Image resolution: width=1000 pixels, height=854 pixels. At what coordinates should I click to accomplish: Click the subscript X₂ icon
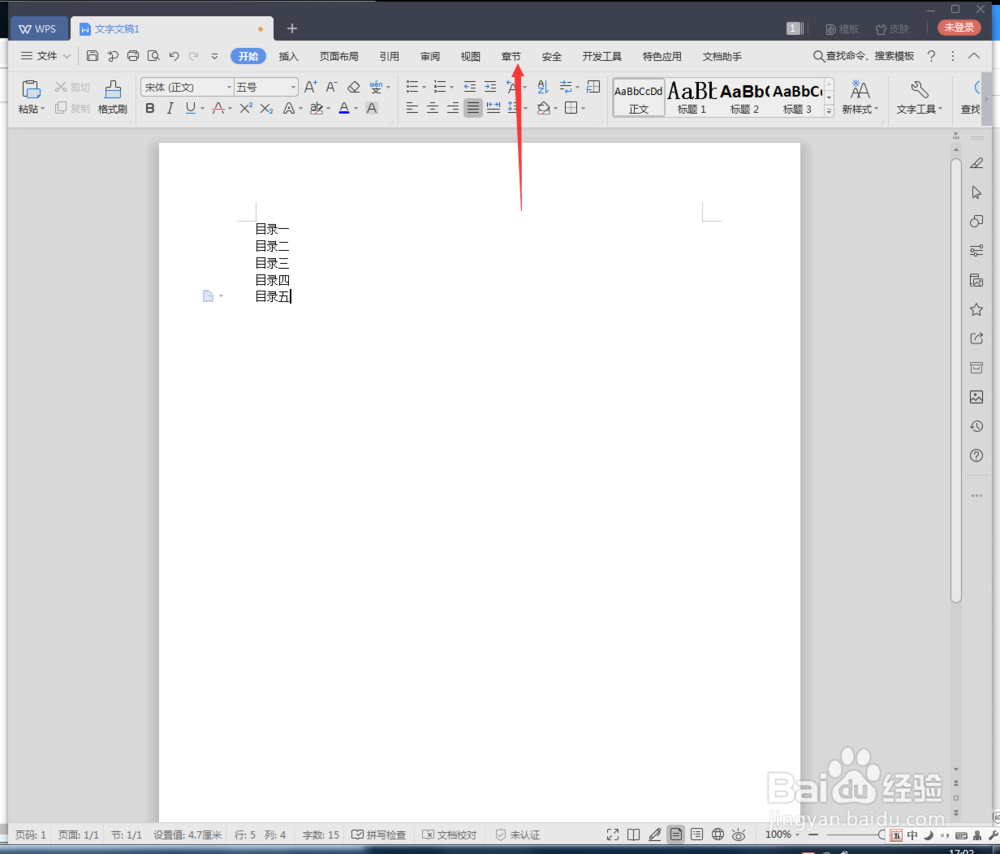click(267, 108)
